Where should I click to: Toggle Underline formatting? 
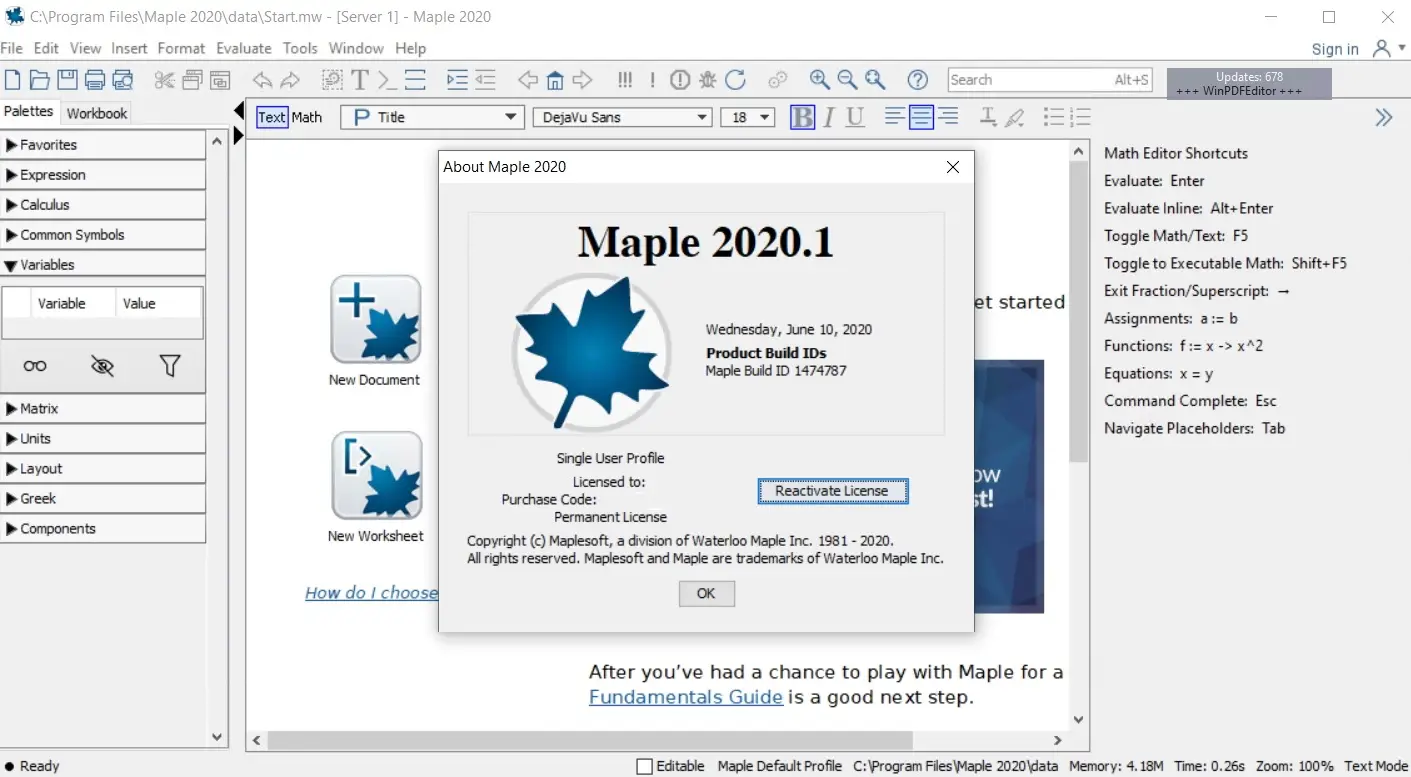pos(855,117)
